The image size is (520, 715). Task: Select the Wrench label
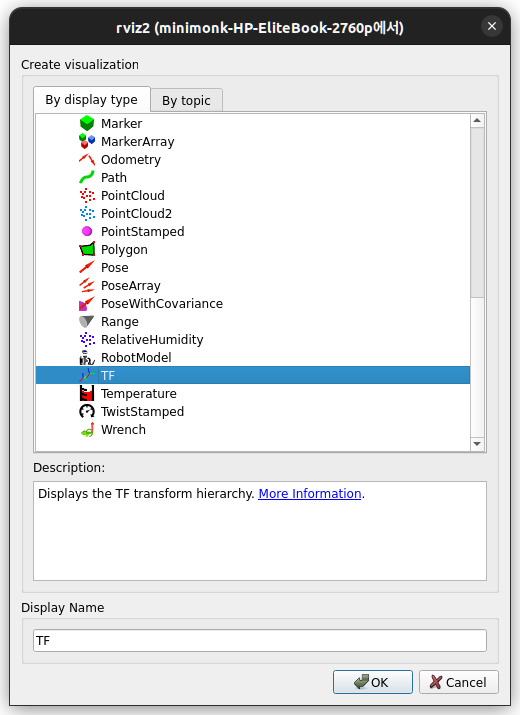click(x=123, y=430)
